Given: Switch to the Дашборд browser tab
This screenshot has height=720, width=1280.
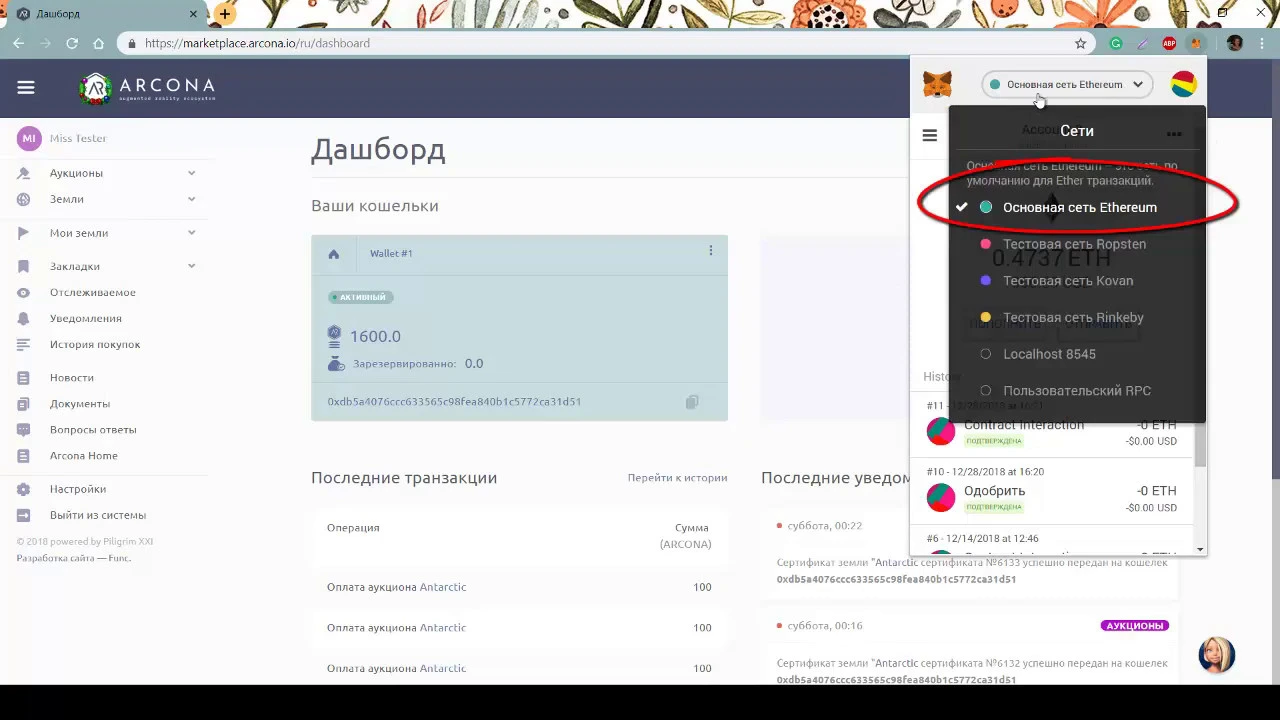Looking at the screenshot, I should pos(103,14).
